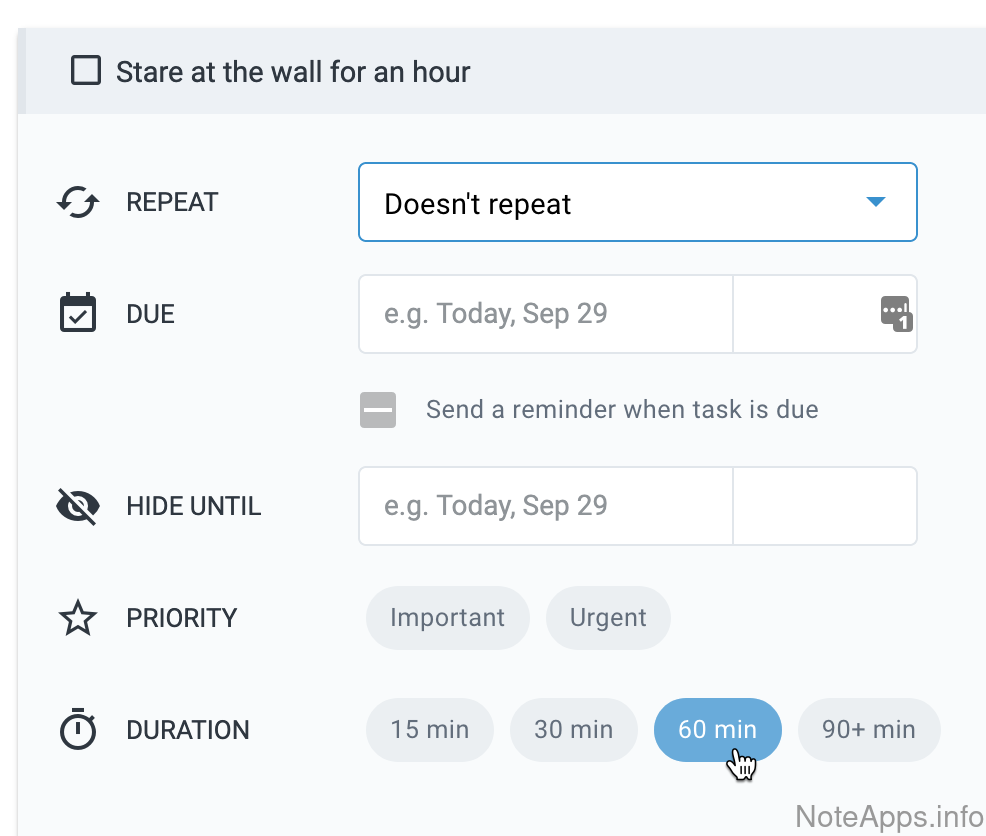Screen dimensions: 986x836
Task: Toggle the 'Send a reminder' checkbox
Action: pyautogui.click(x=378, y=410)
